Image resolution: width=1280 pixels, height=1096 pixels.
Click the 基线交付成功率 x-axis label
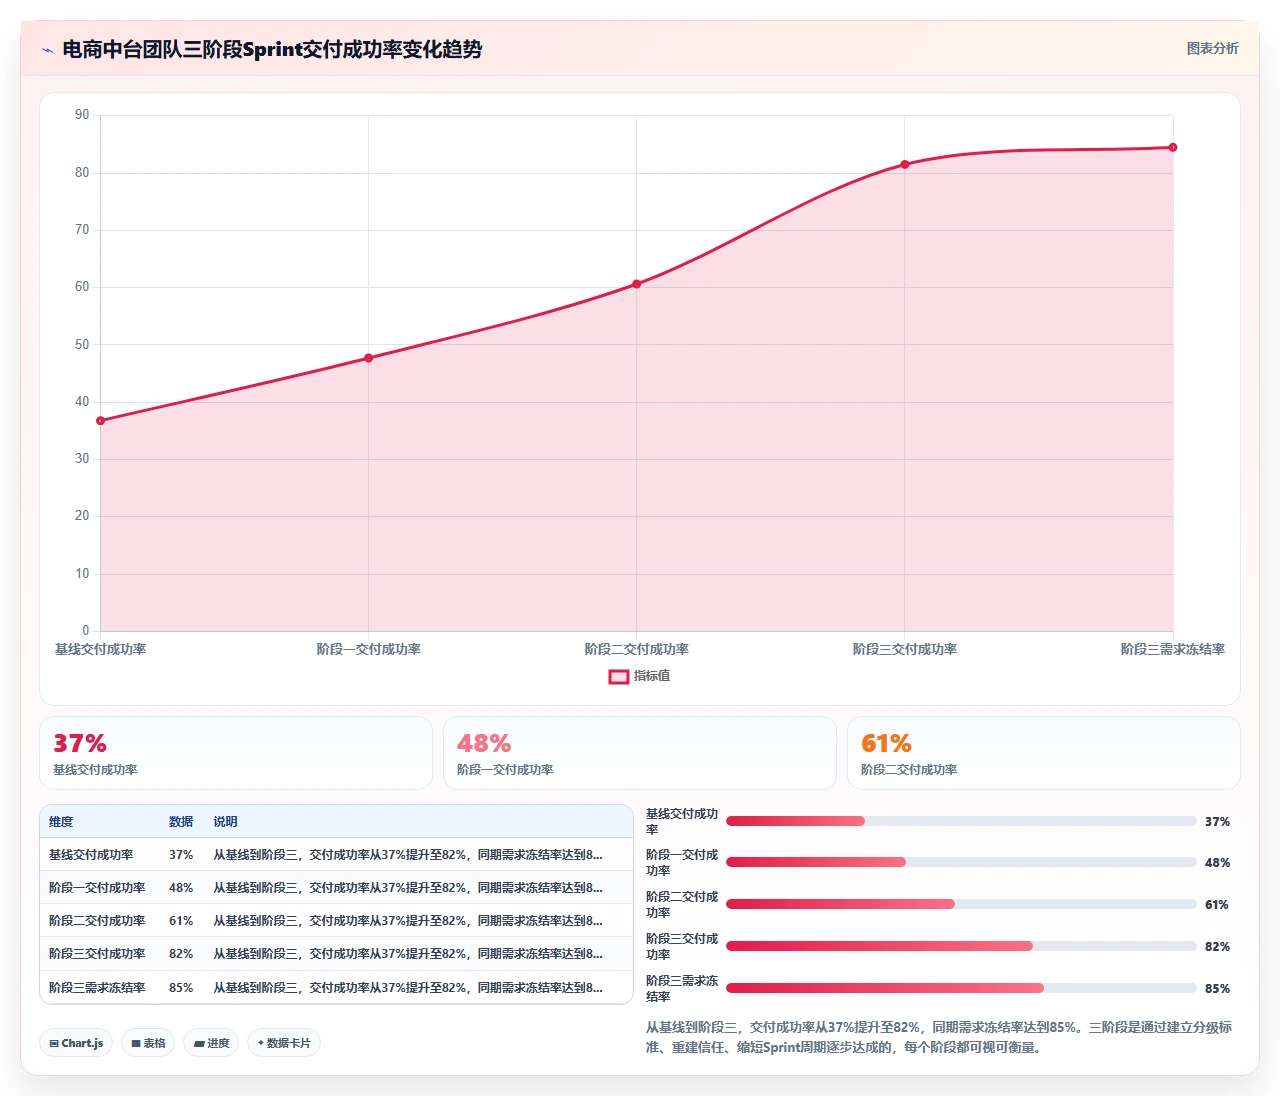[x=100, y=649]
